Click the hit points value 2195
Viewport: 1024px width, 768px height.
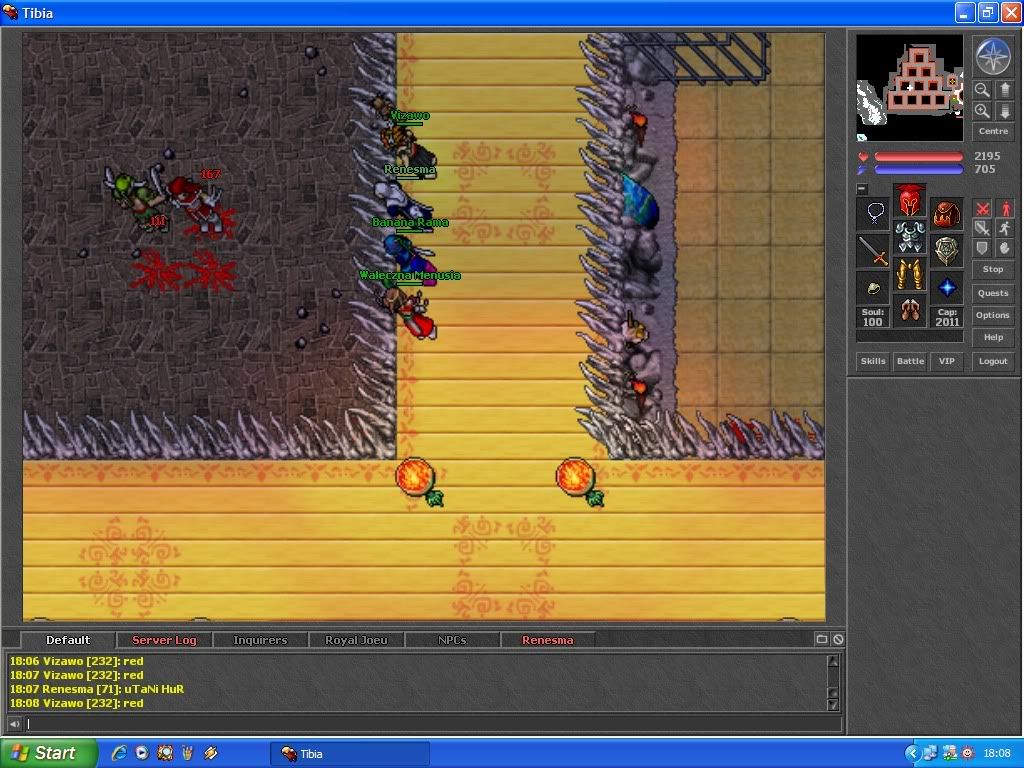coord(987,156)
